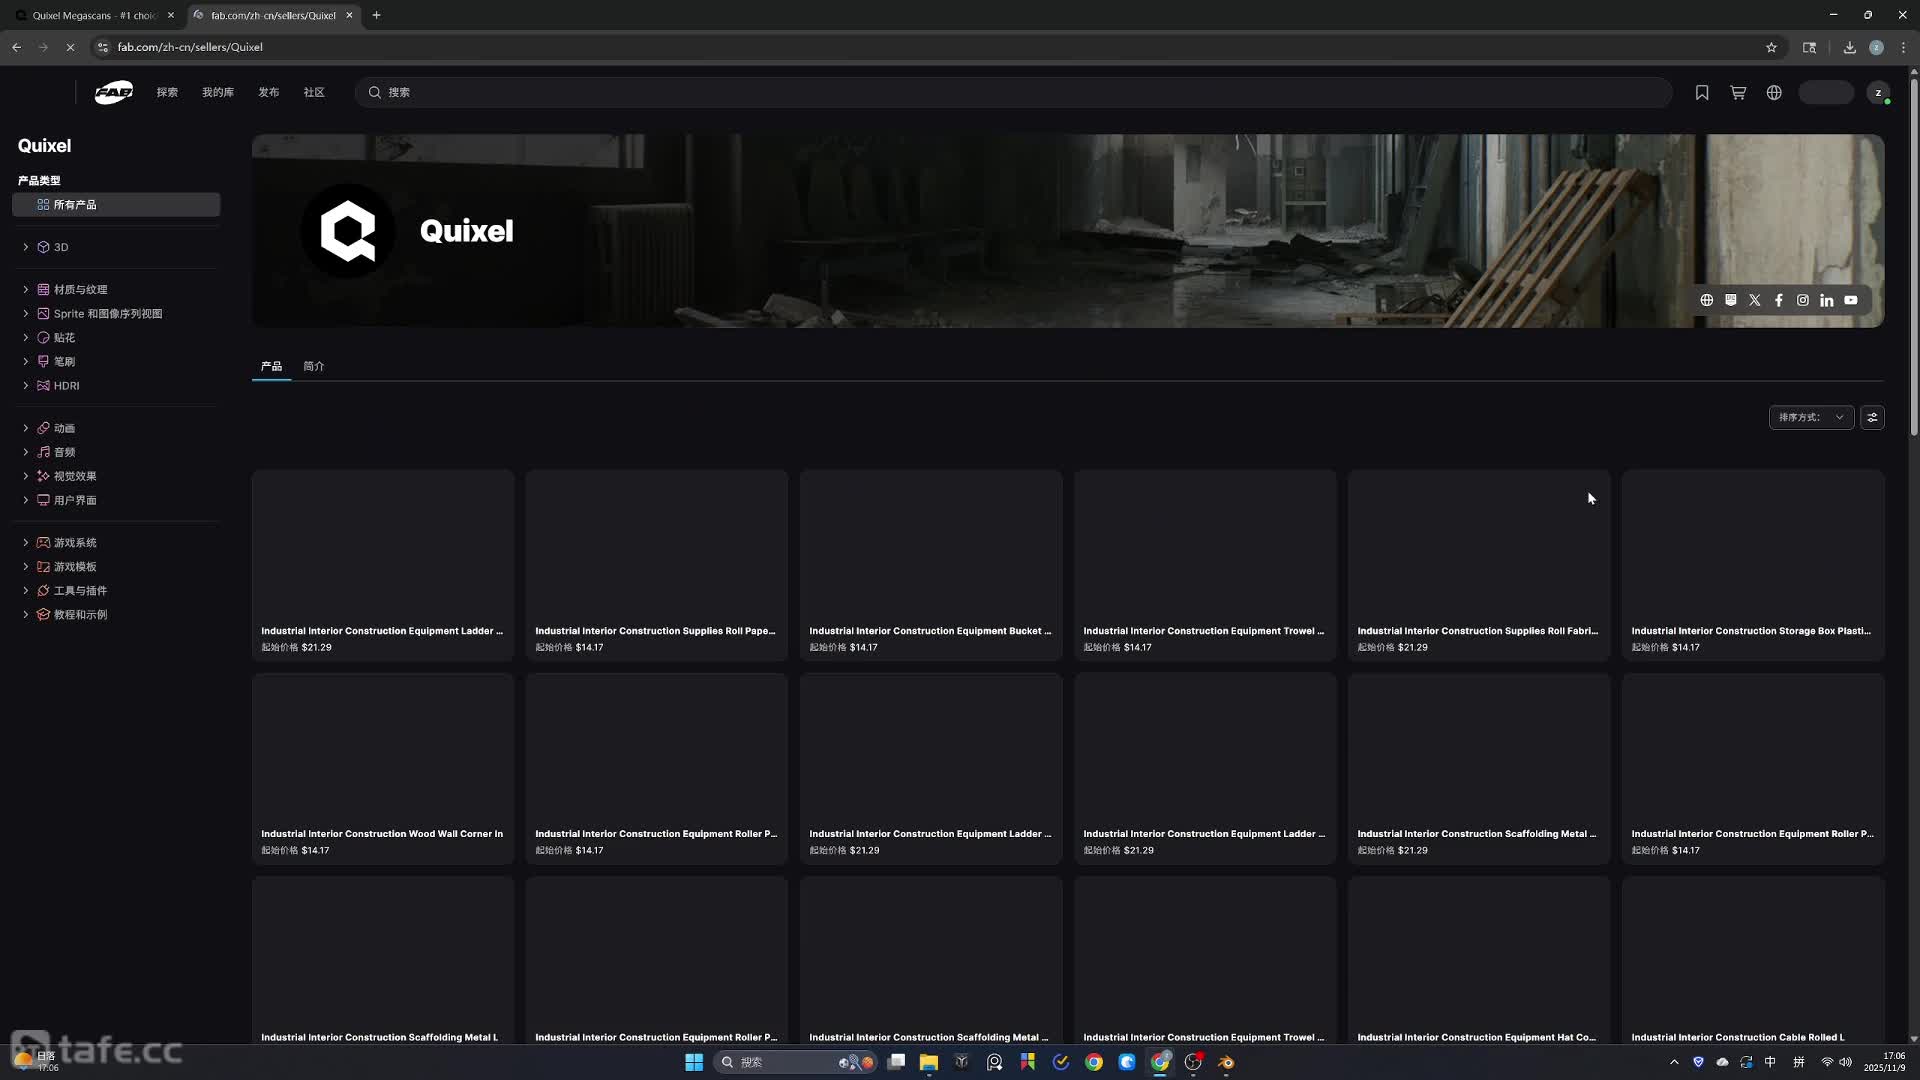Switch to the 简介 tab

click(314, 366)
